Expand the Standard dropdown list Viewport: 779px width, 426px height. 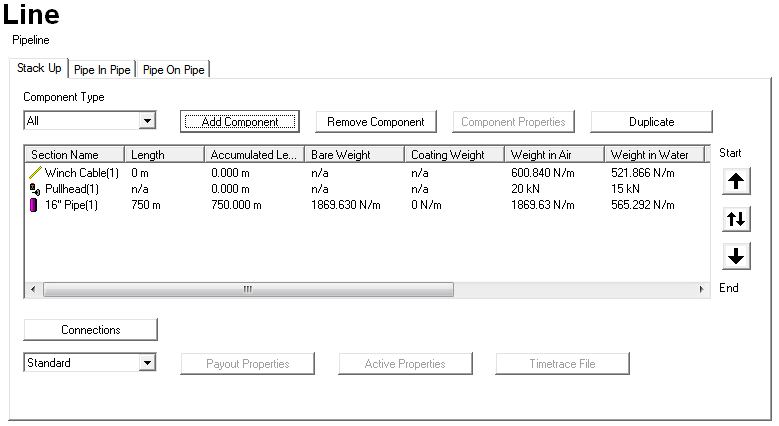pyautogui.click(x=147, y=363)
